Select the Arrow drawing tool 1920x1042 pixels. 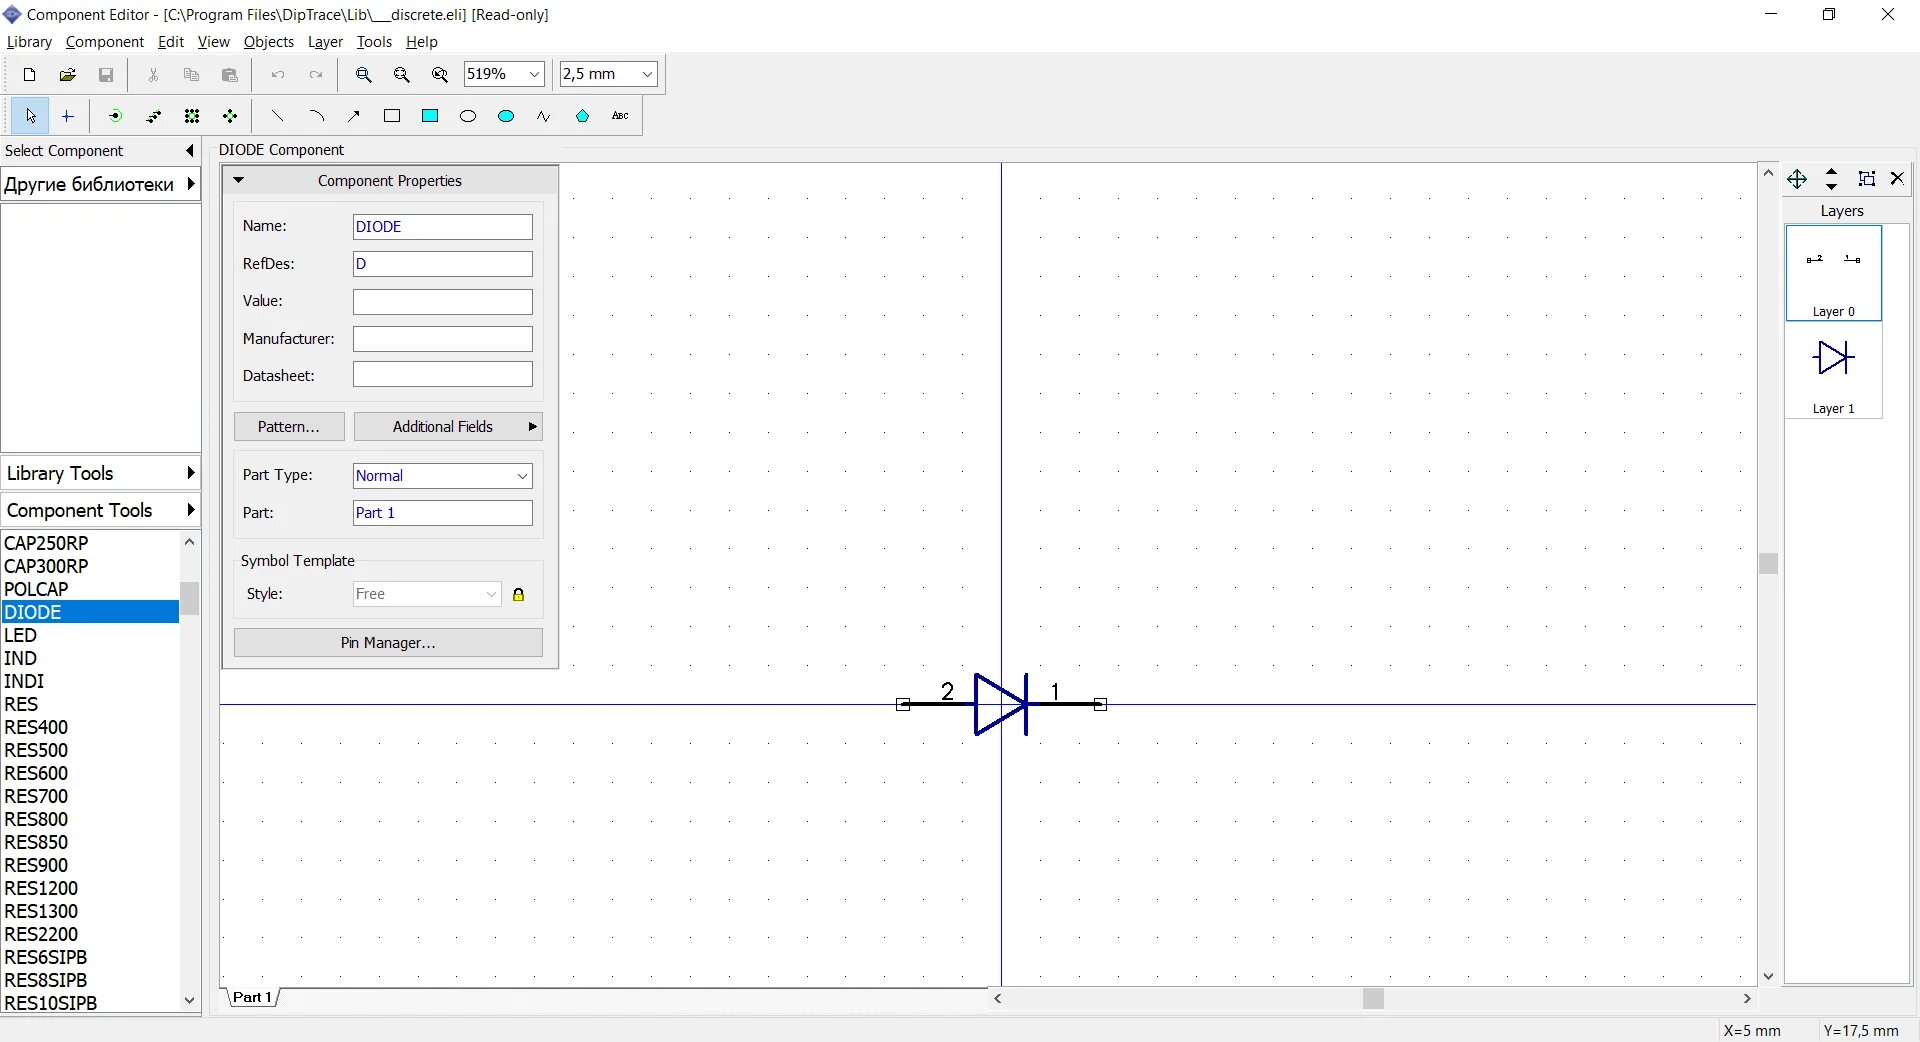coord(354,117)
